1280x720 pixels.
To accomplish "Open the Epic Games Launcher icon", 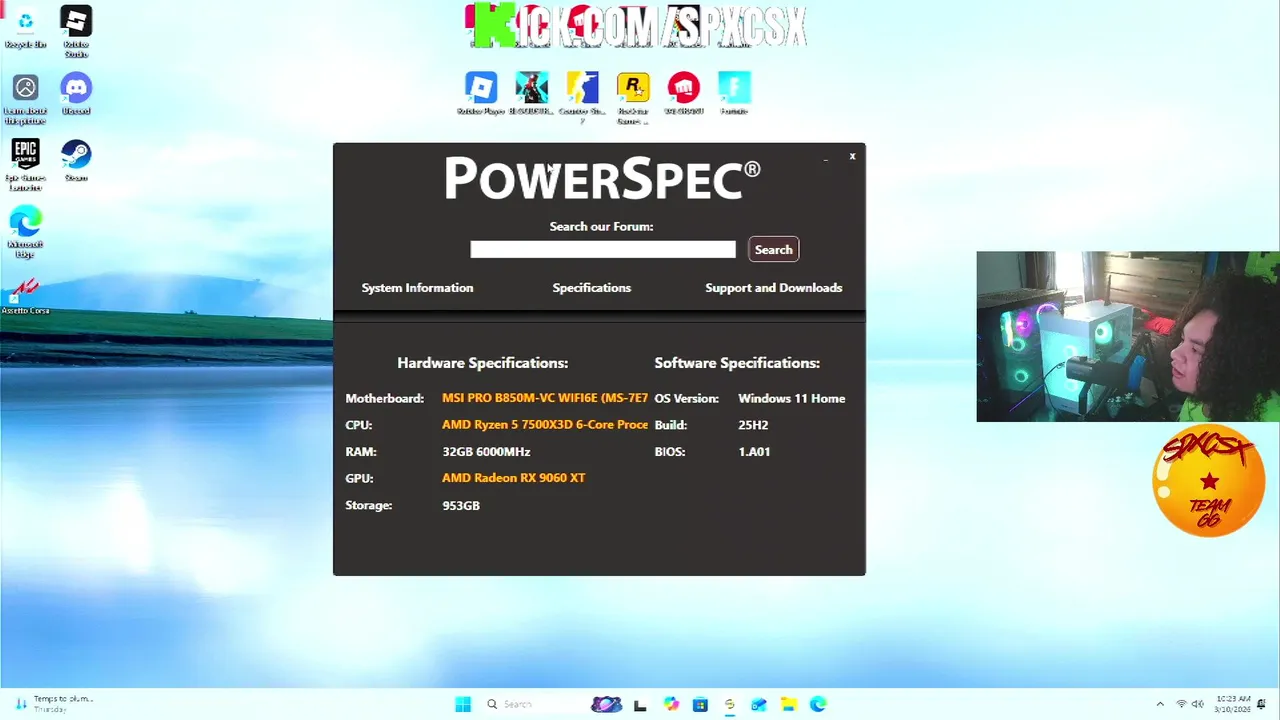I will (25, 164).
